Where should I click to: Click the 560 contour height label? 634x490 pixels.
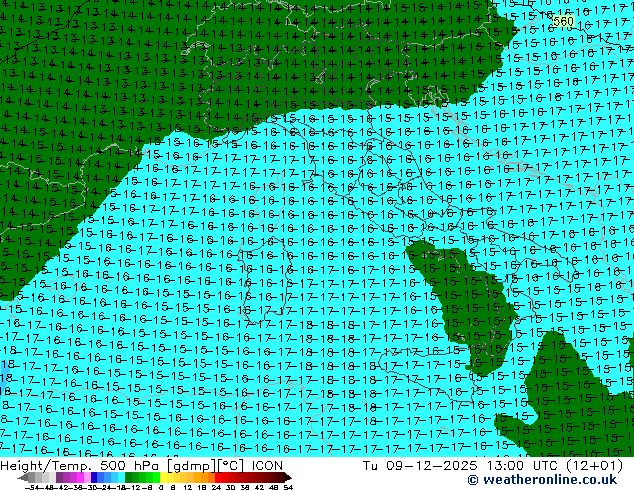pyautogui.click(x=563, y=21)
